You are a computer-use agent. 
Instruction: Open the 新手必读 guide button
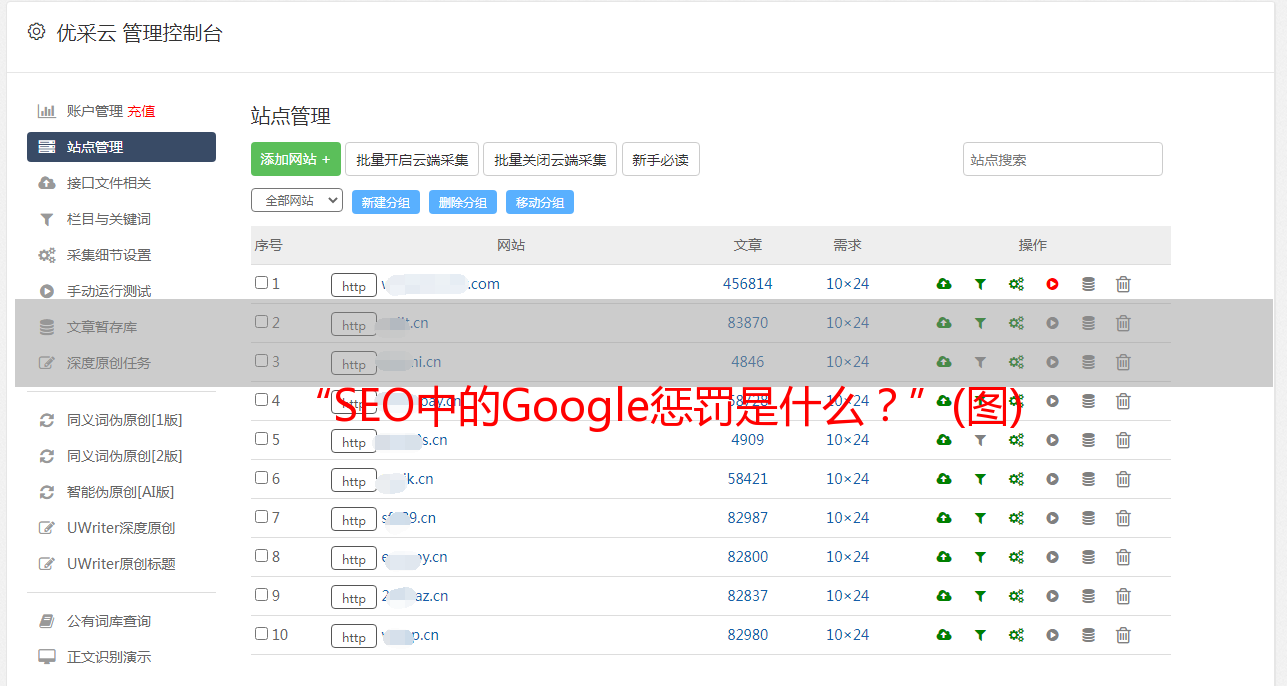[661, 159]
